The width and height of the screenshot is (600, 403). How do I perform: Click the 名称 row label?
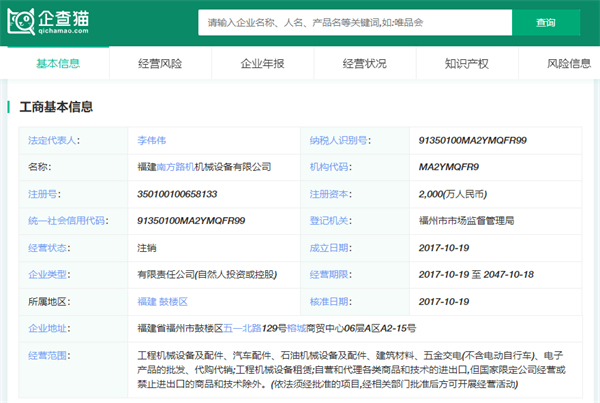click(38, 167)
